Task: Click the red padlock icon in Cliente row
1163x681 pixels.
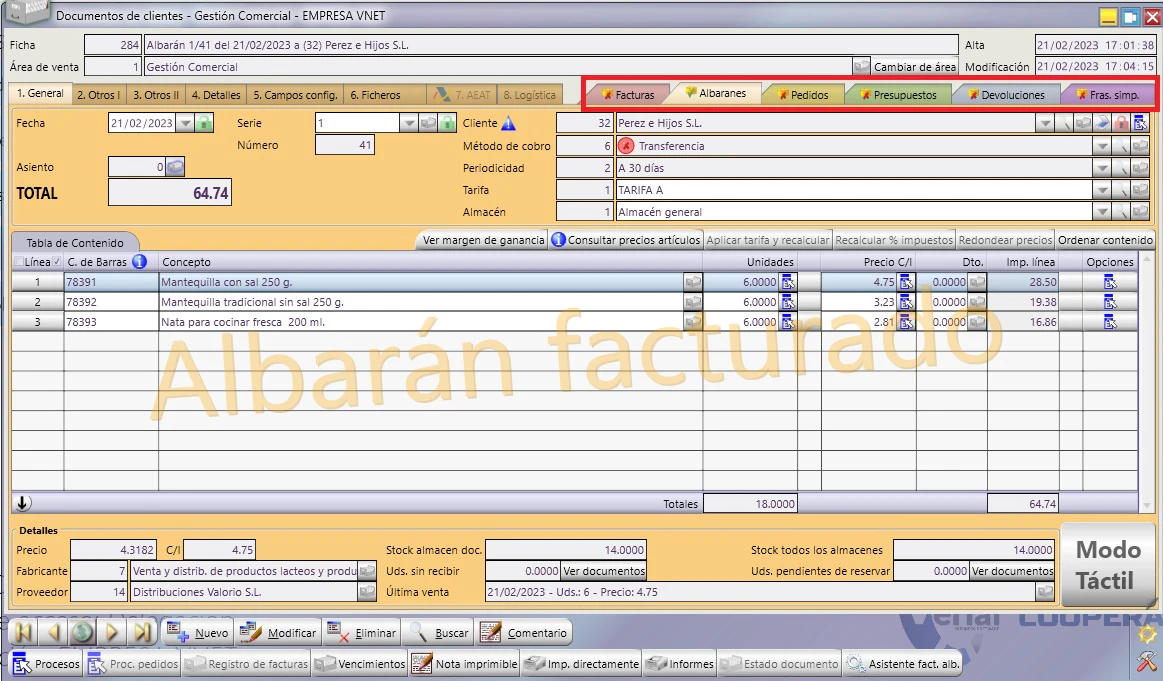Action: pos(1121,123)
